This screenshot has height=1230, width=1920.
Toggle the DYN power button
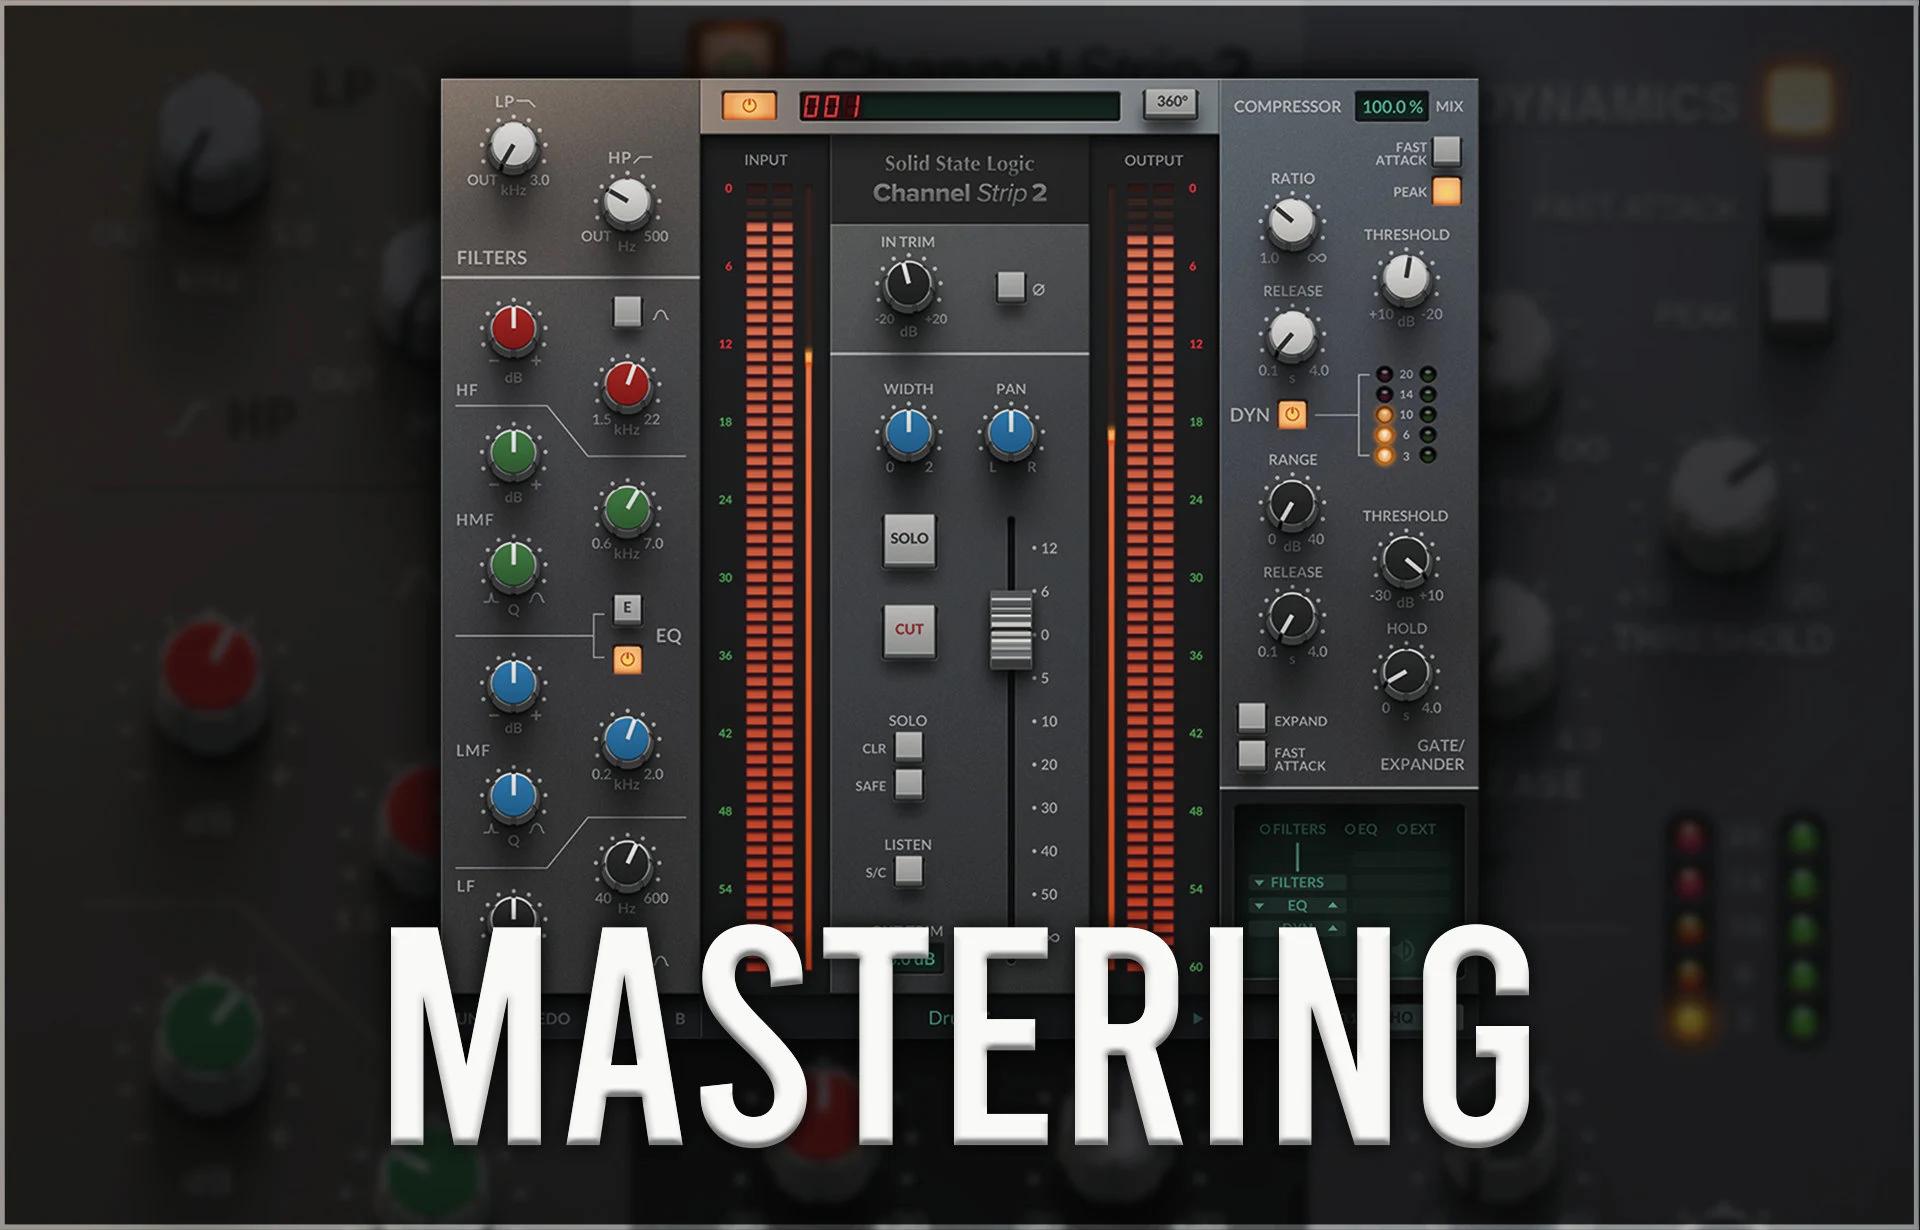click(1292, 414)
